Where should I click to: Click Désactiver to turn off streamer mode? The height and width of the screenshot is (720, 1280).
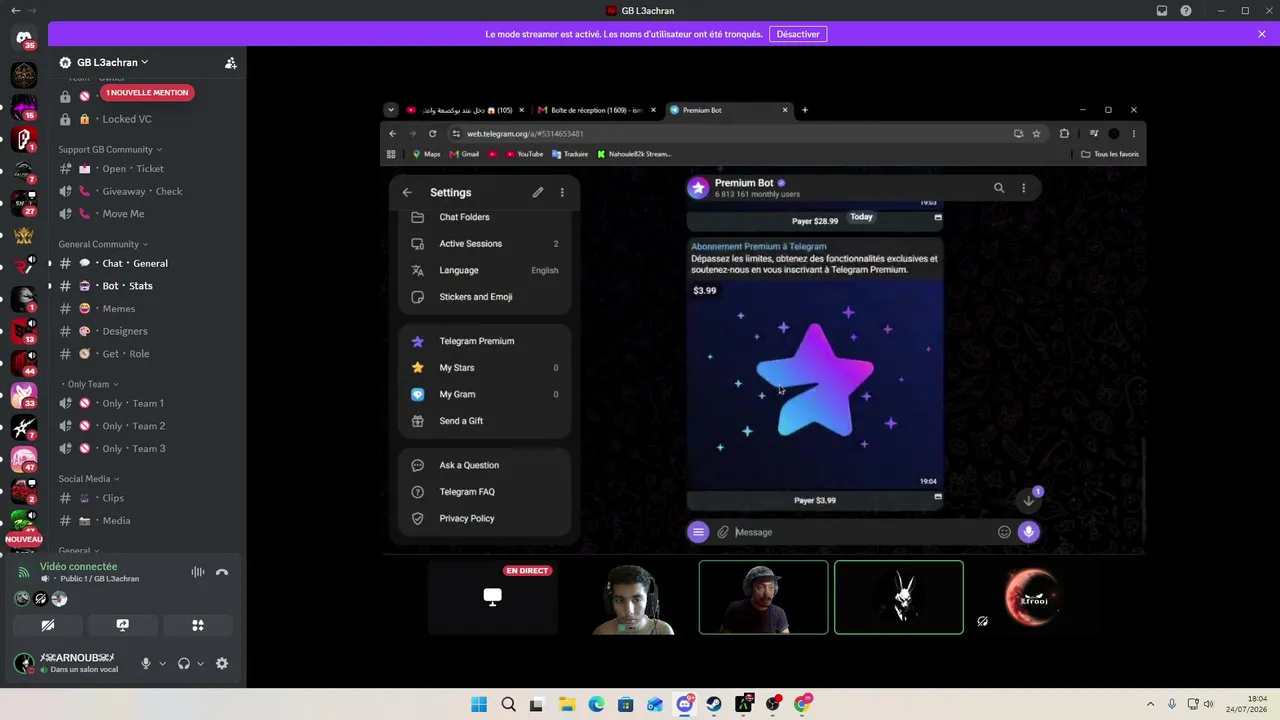click(x=798, y=34)
